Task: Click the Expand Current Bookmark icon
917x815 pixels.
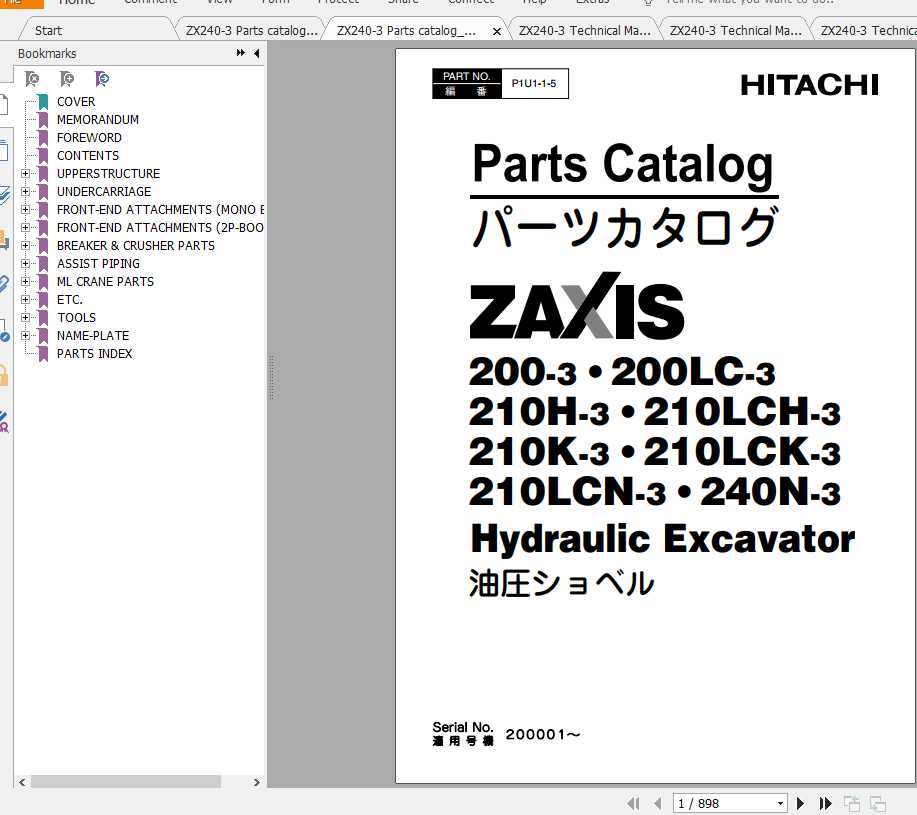Action: [x=101, y=78]
